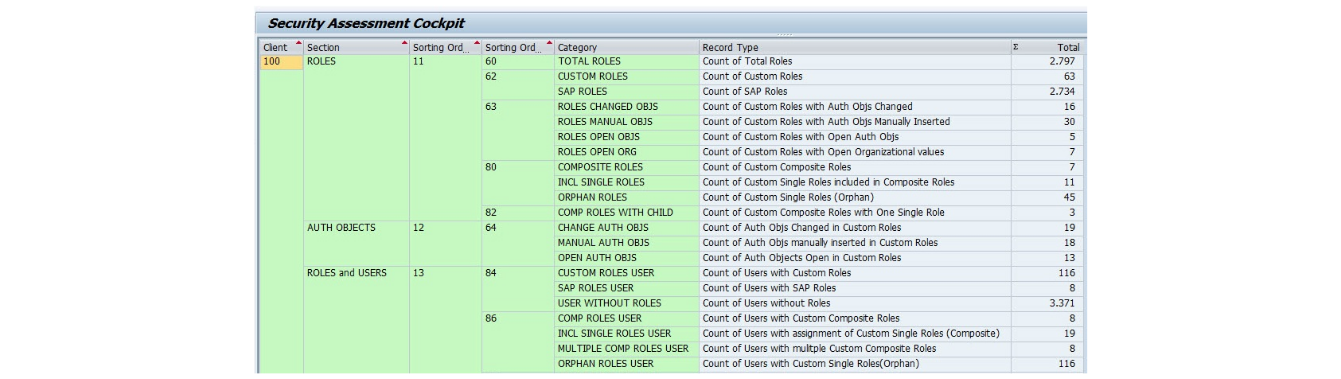Select the Category column header
Viewport: 1341px width, 379px height.
click(627, 47)
